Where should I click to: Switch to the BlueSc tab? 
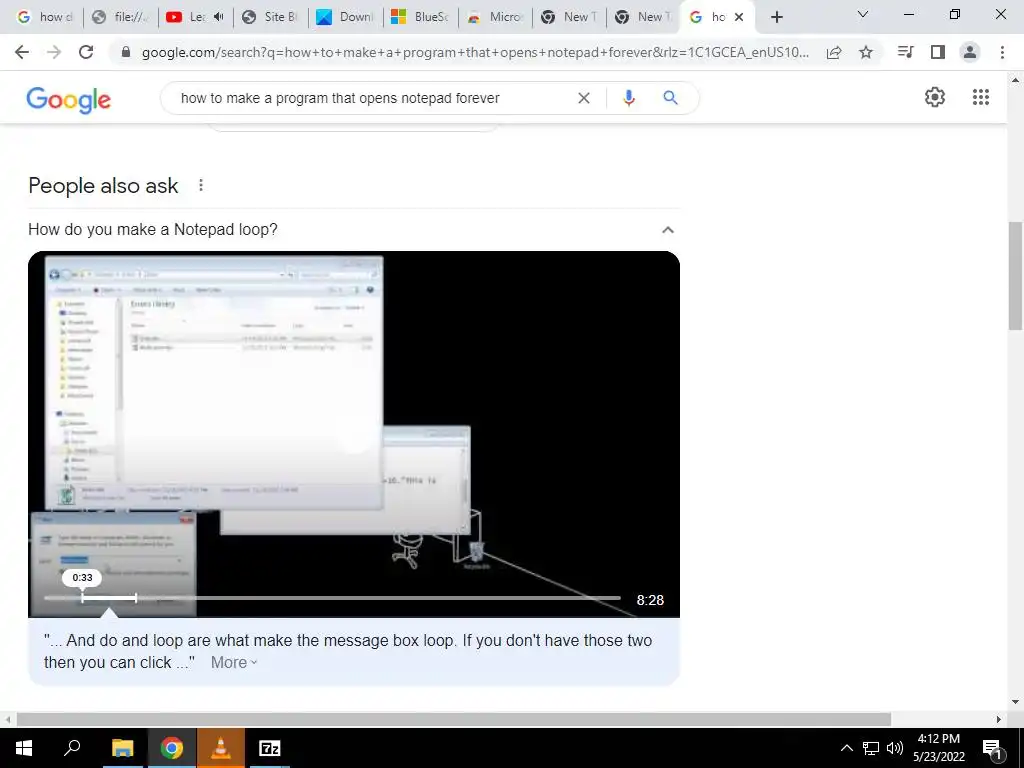coord(420,17)
